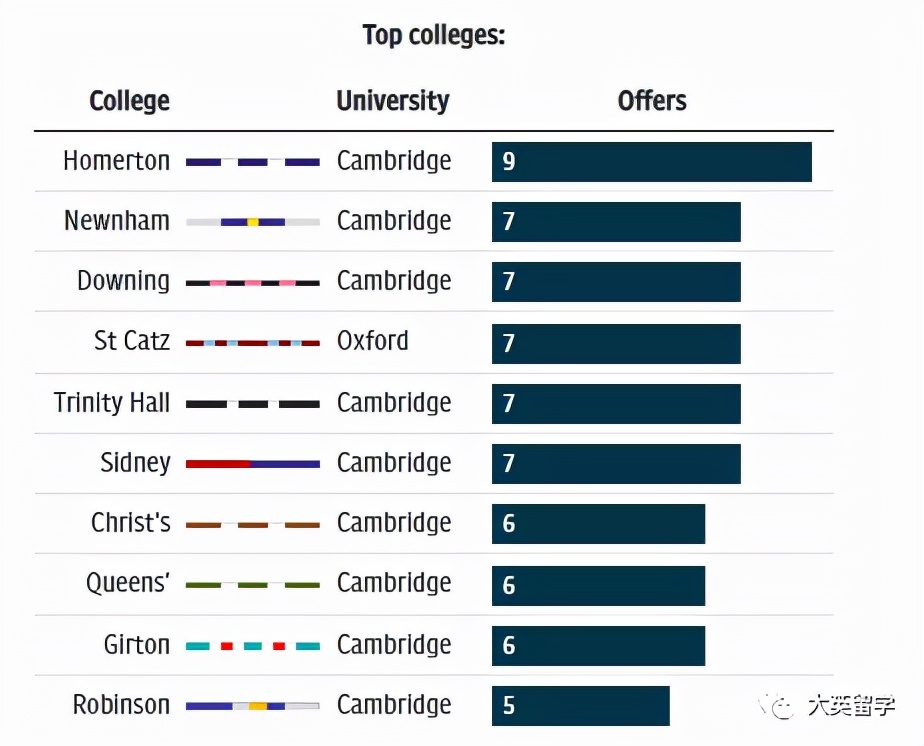Click Christ's brown dashed scarf stripe

pos(253,524)
